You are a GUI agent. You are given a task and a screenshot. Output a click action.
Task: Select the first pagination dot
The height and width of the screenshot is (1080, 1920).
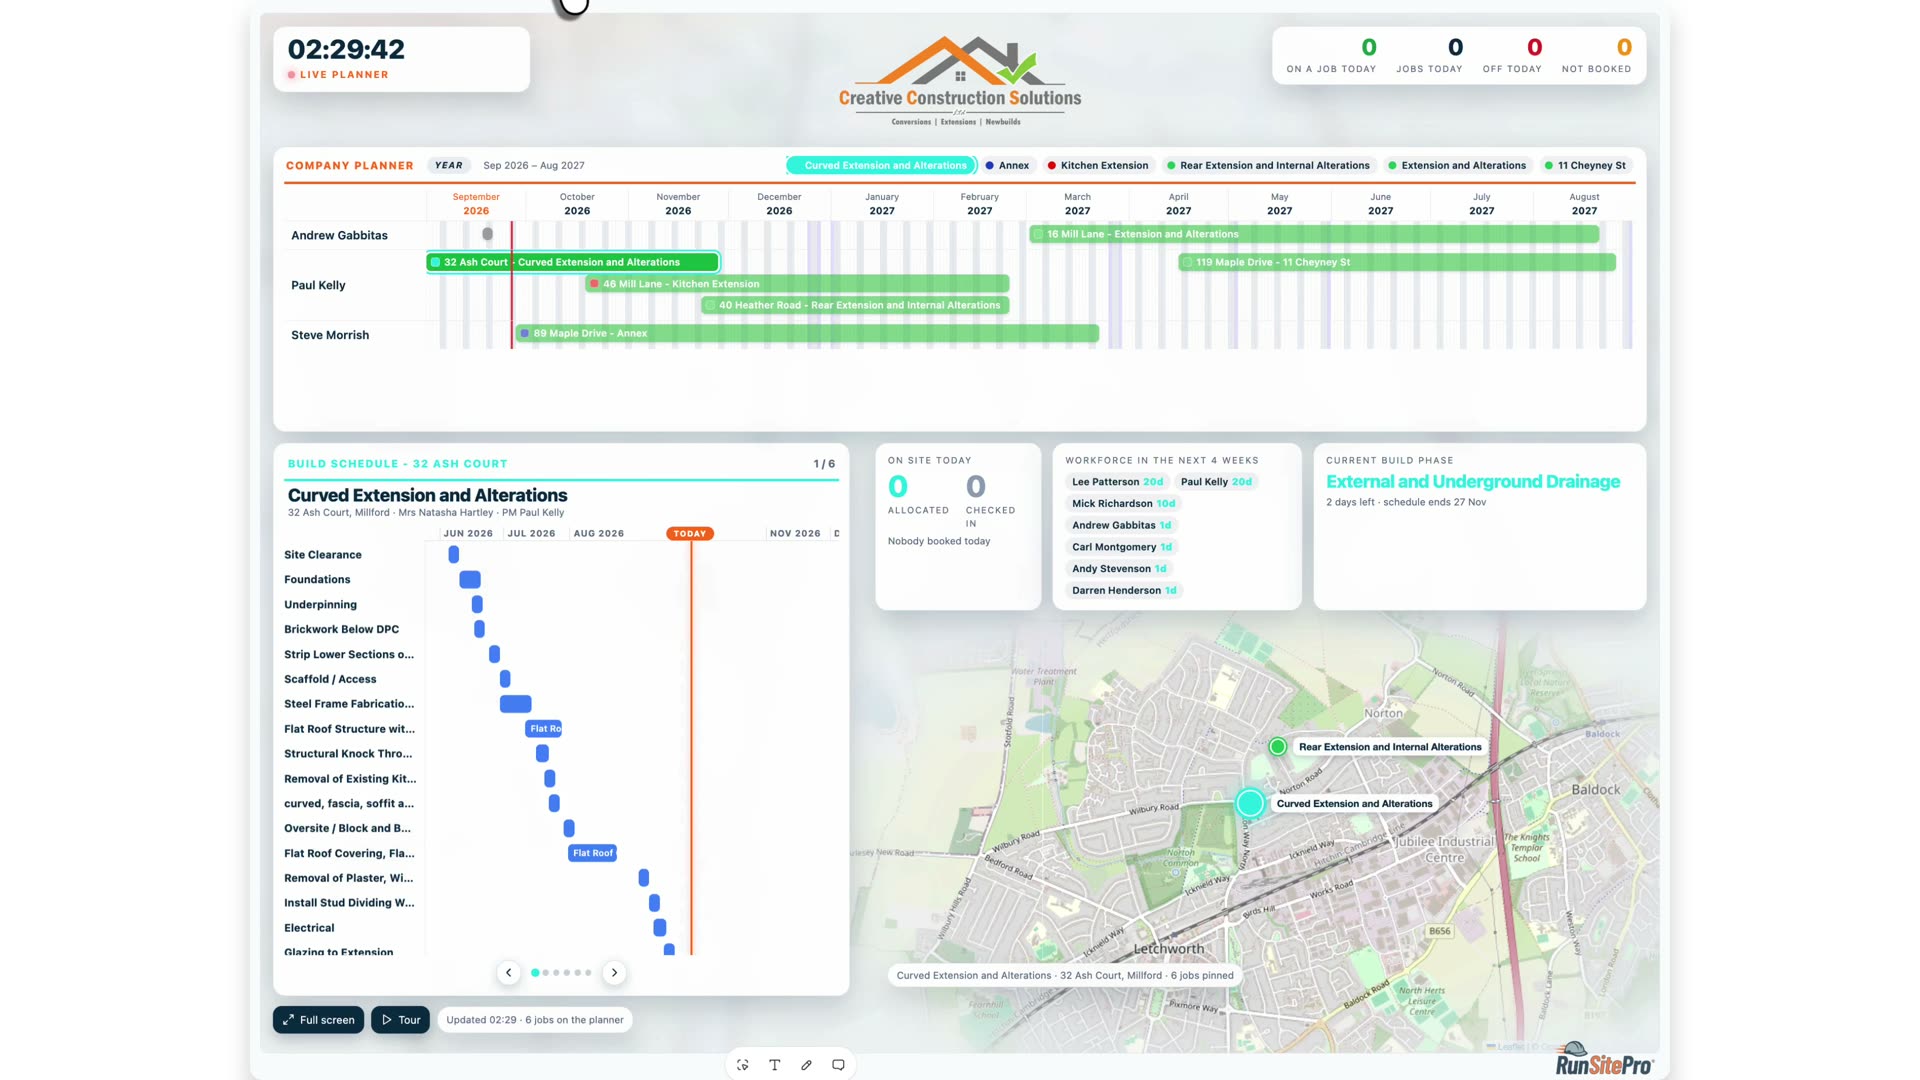[x=535, y=972]
